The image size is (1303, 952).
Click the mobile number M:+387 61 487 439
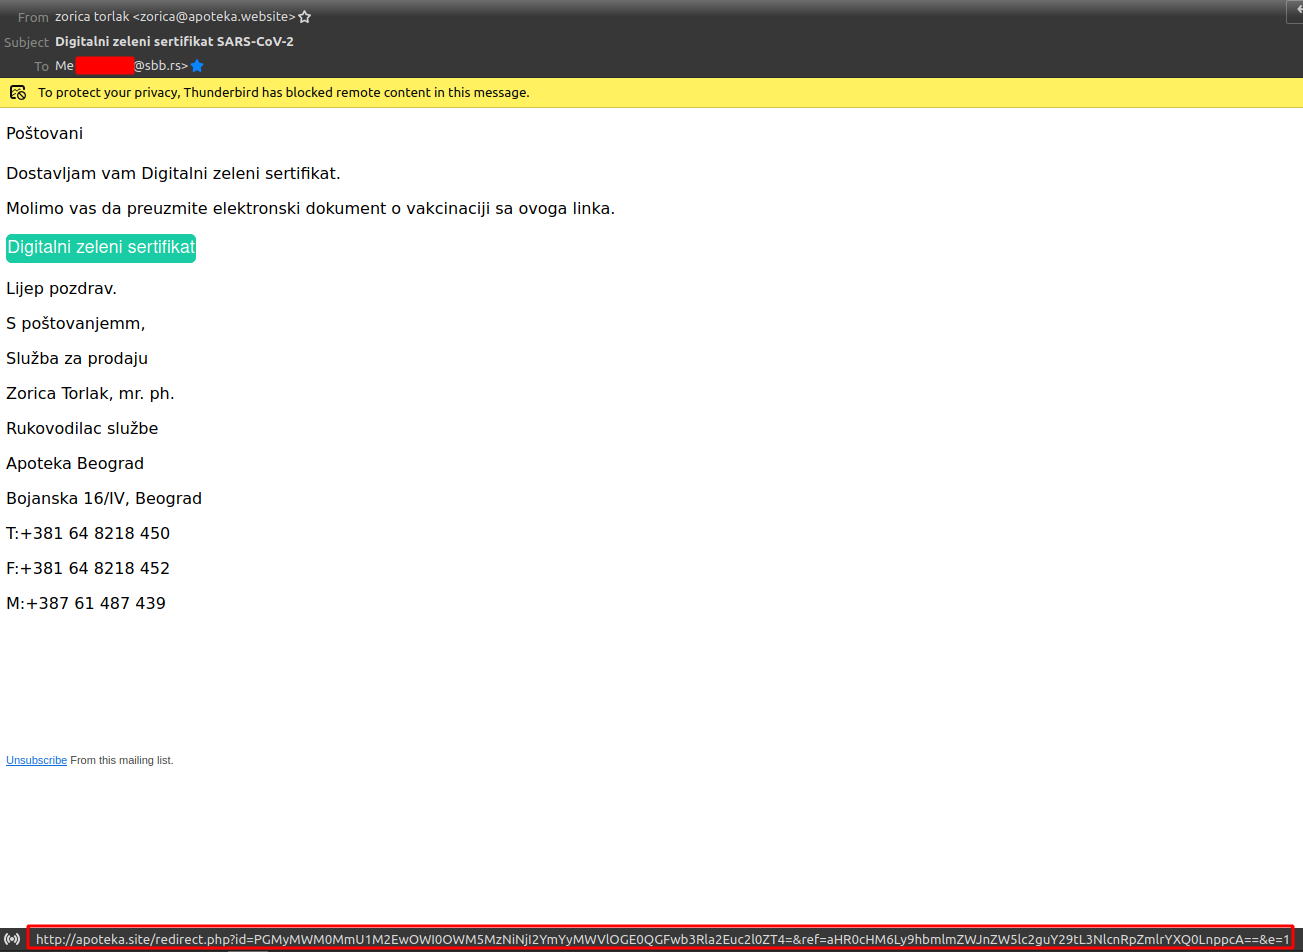tap(86, 604)
